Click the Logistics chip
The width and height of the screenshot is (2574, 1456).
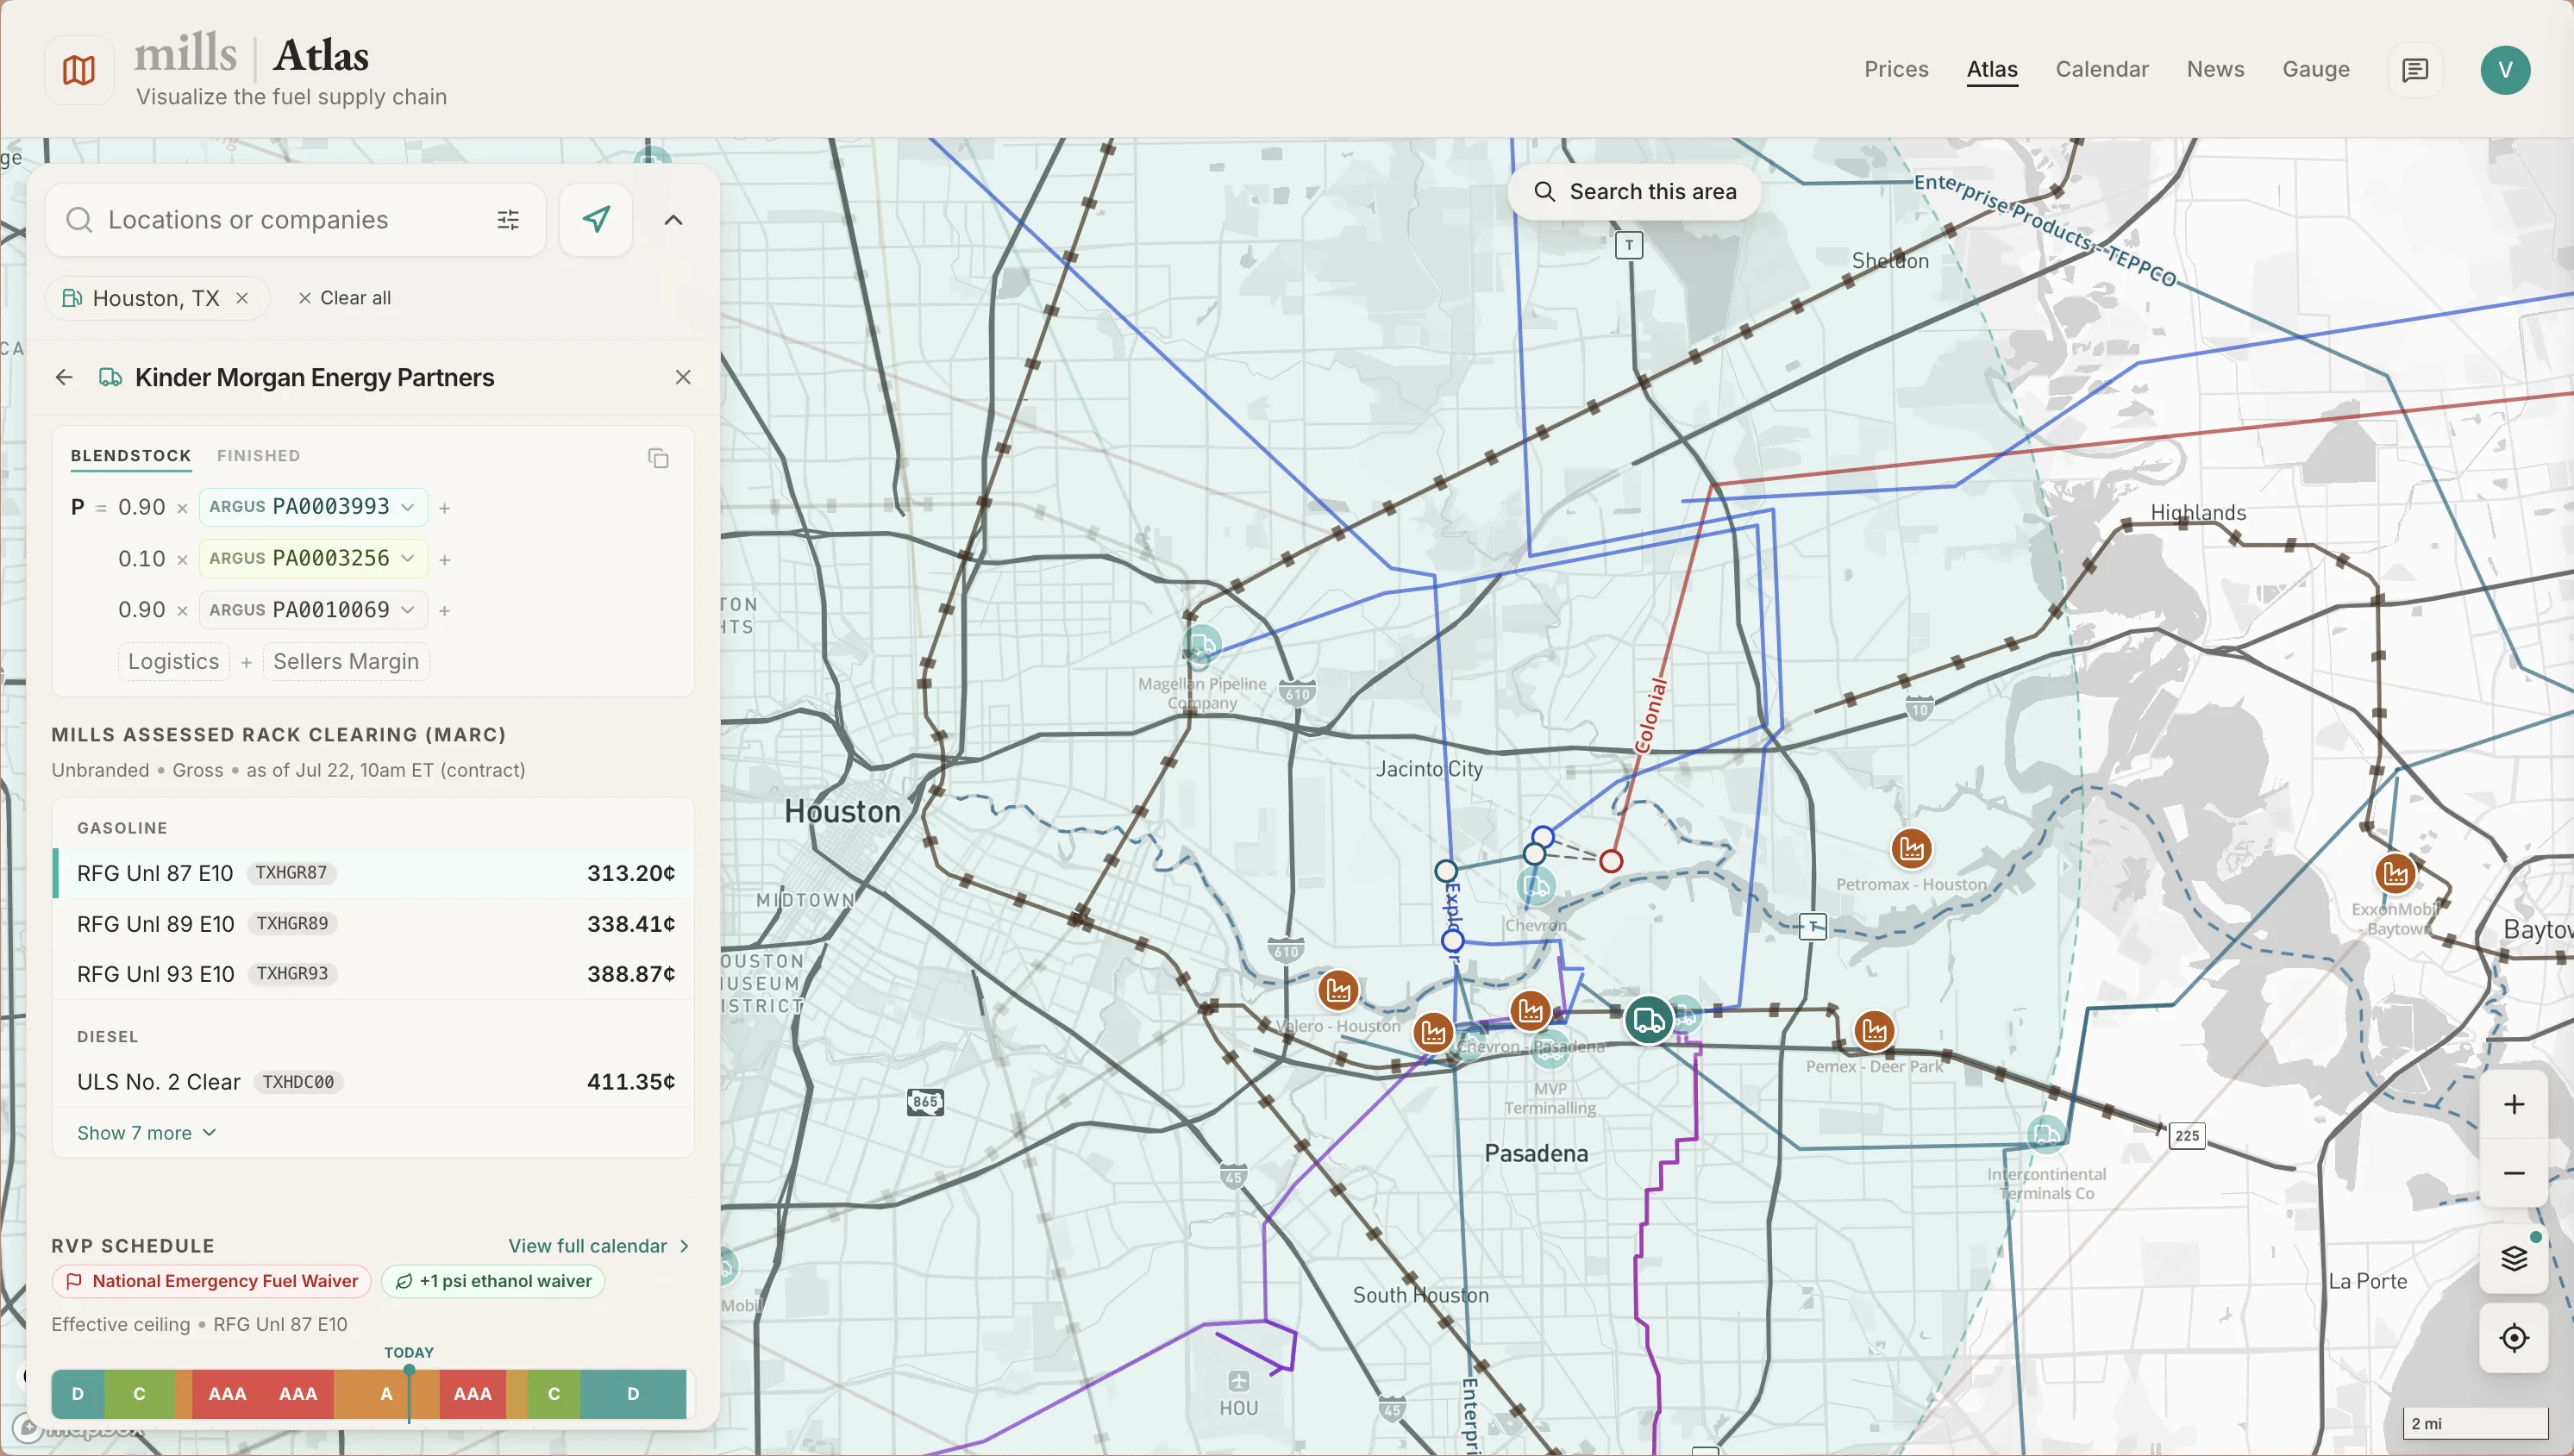(174, 662)
